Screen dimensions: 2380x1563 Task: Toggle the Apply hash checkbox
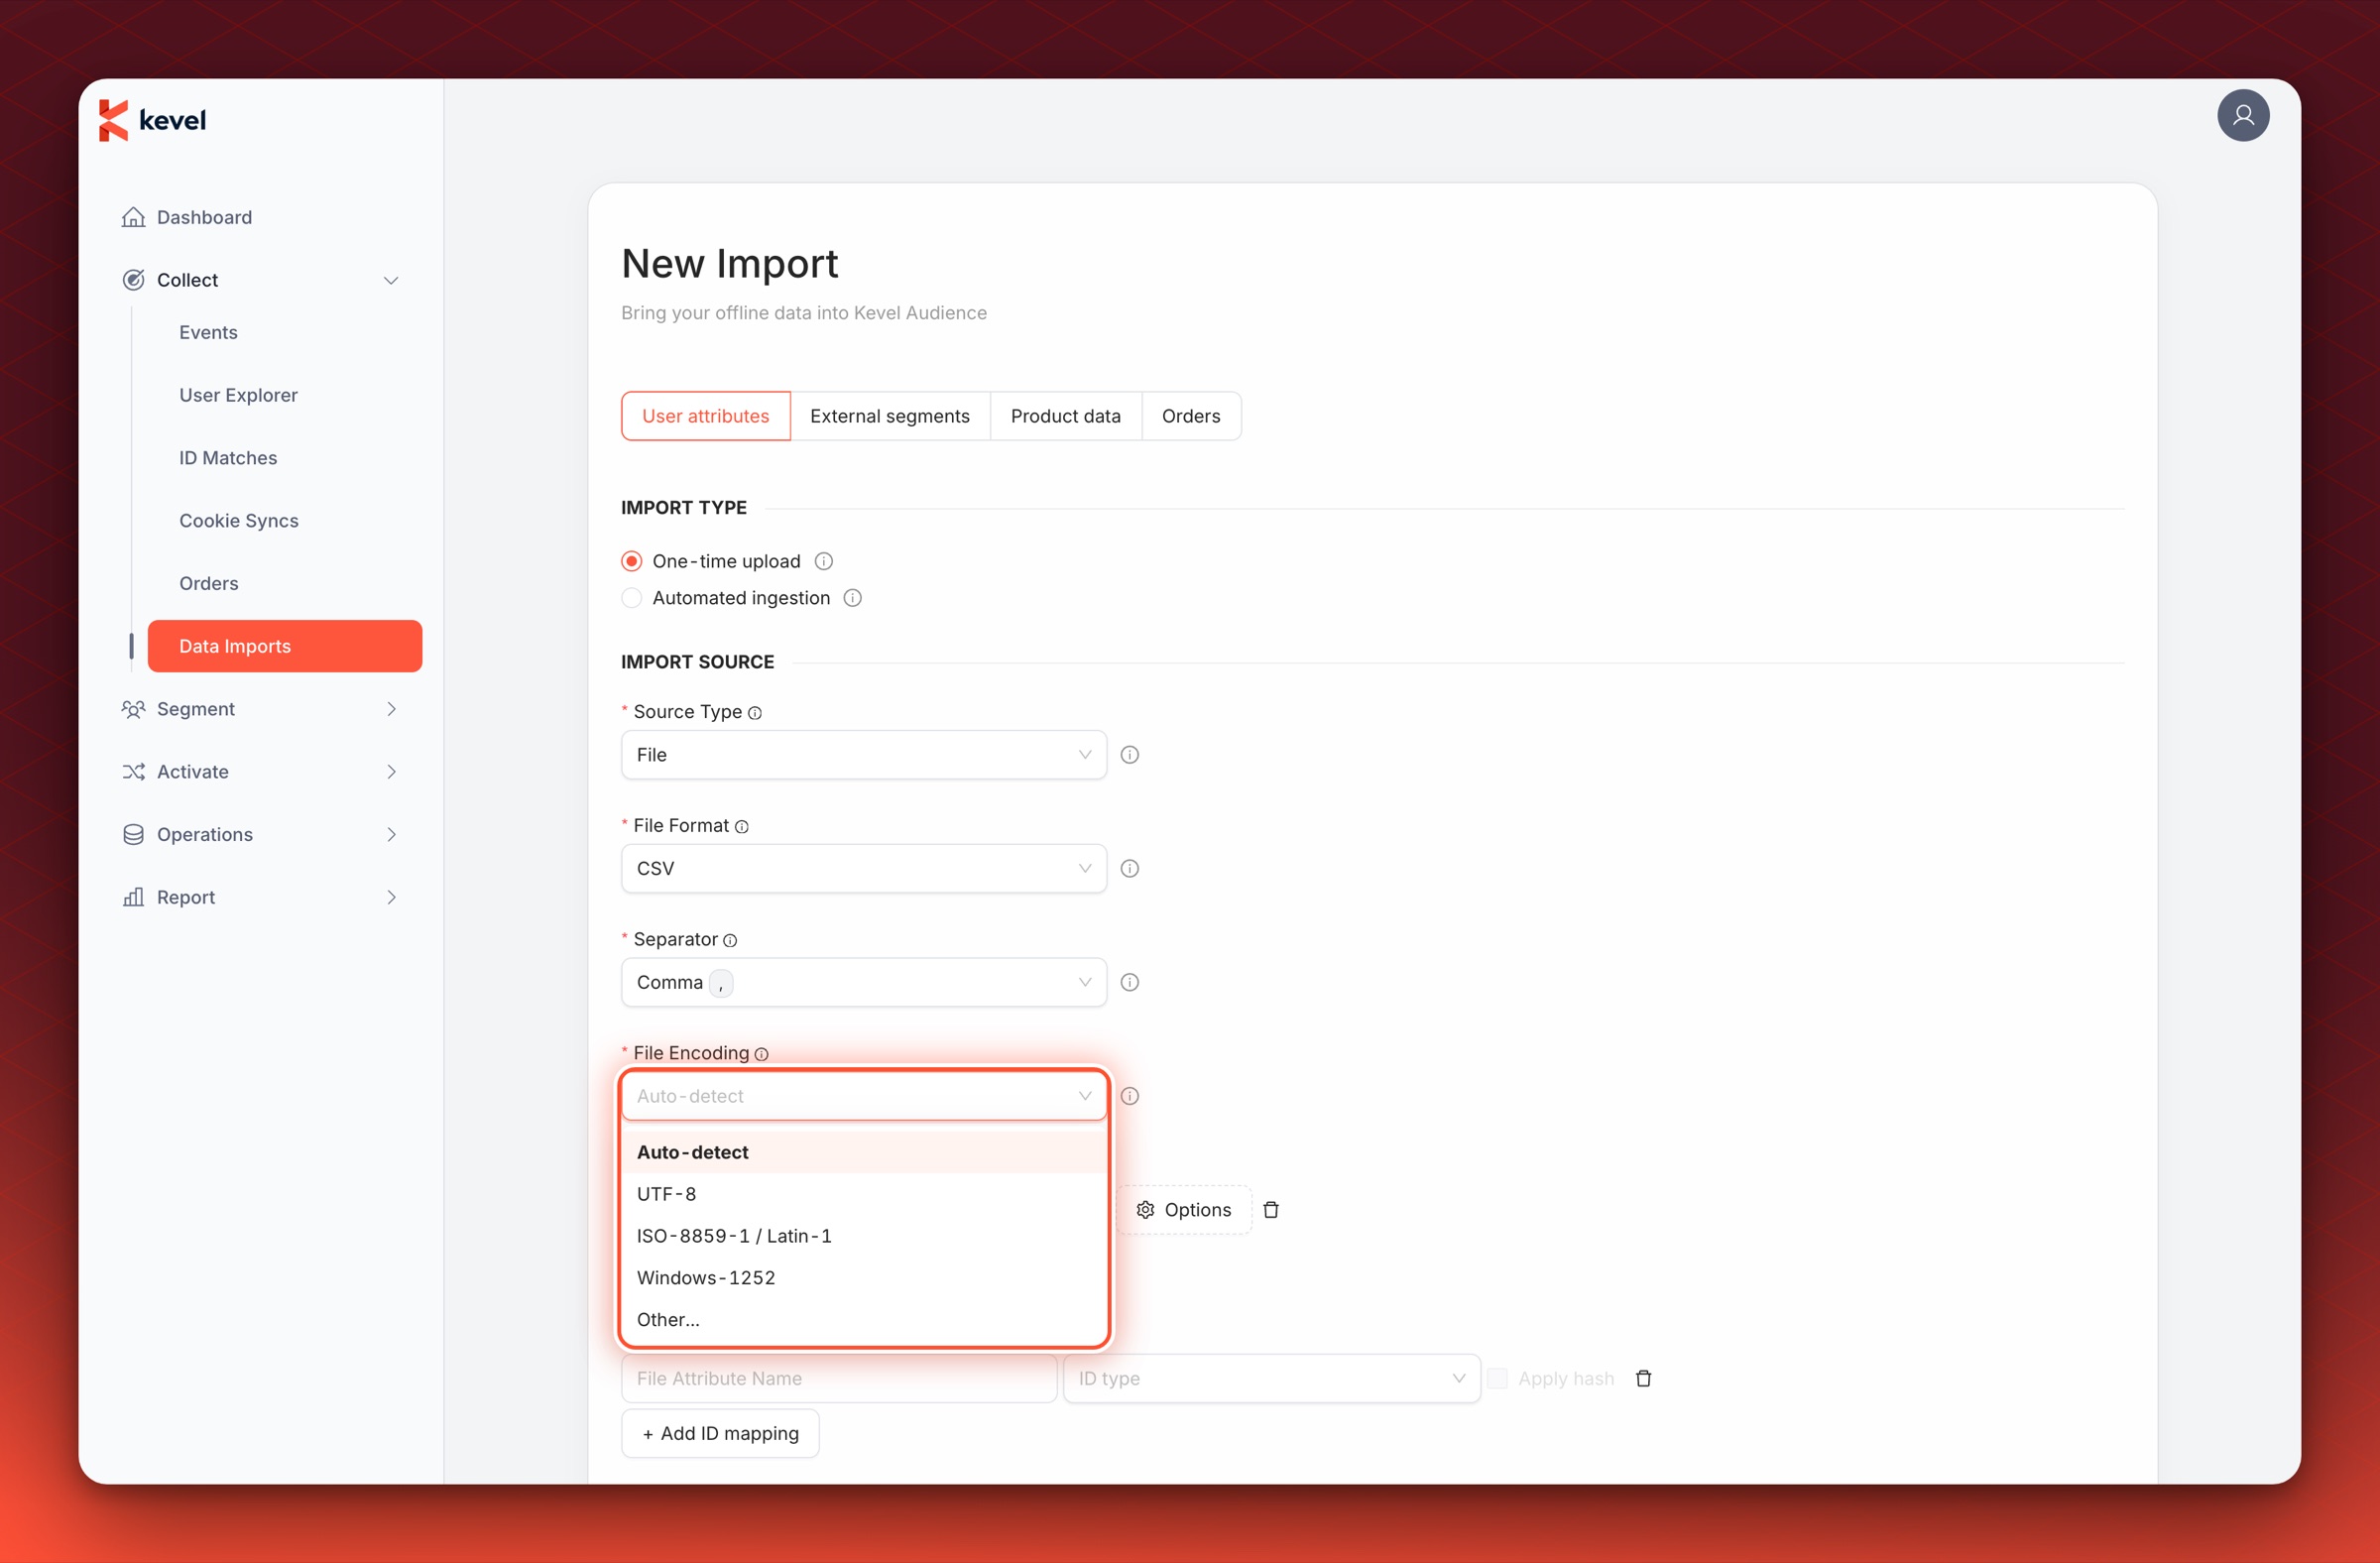(x=1496, y=1378)
